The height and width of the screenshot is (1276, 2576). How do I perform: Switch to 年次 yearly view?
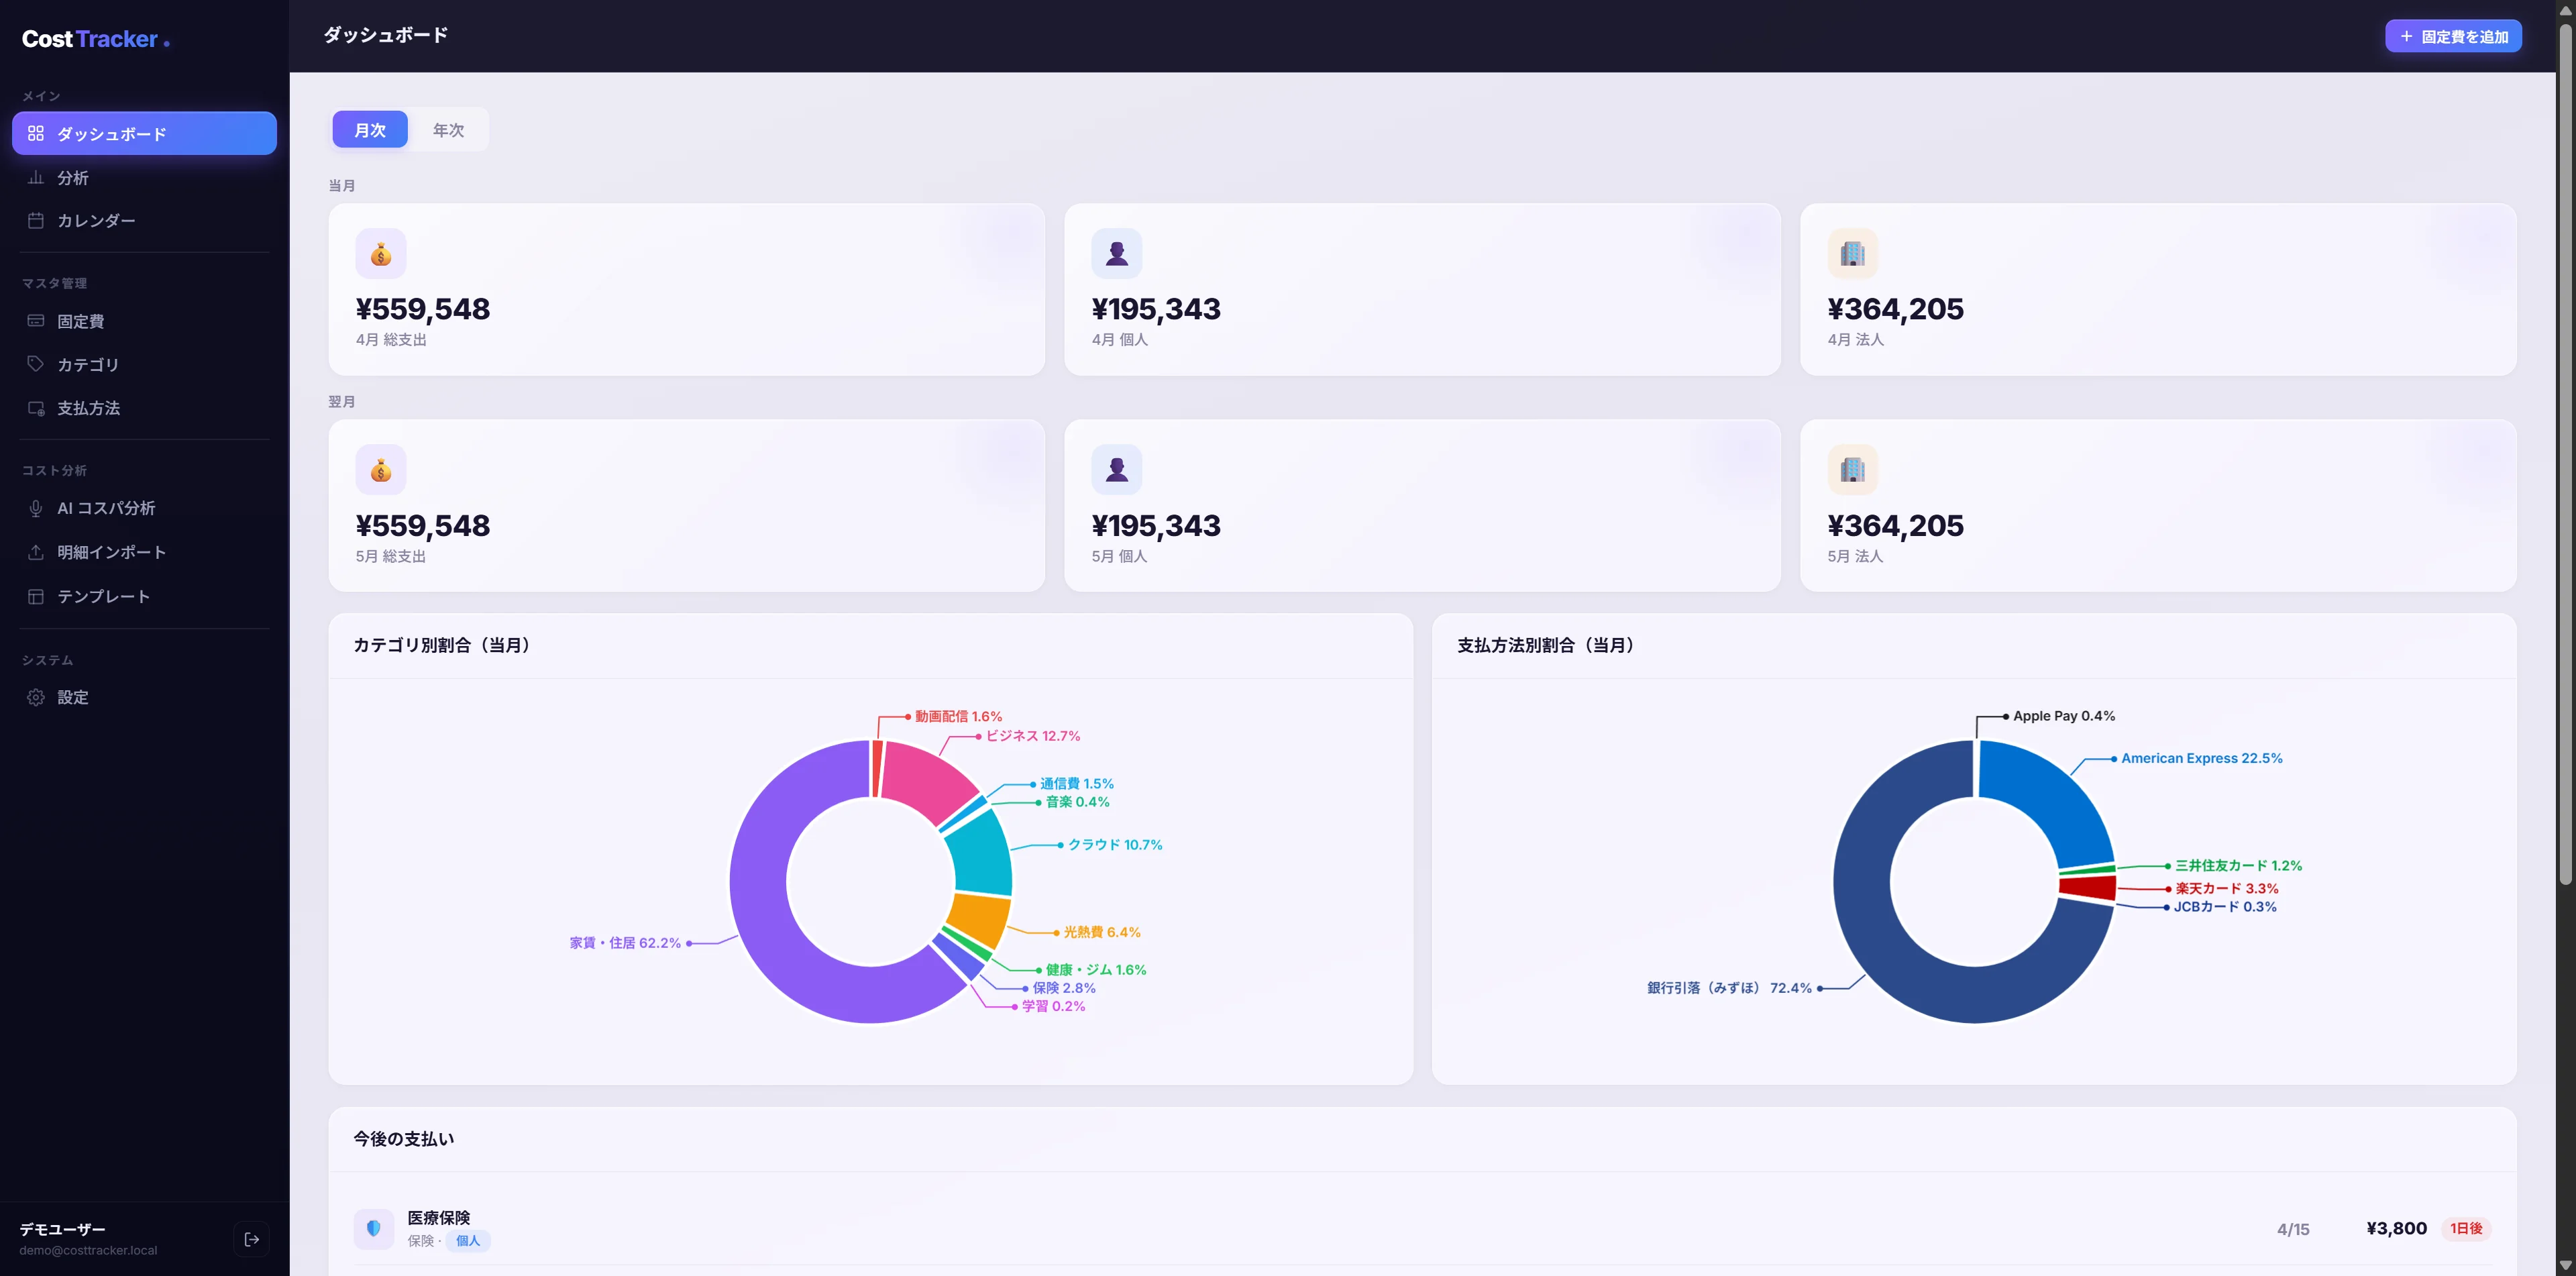(448, 130)
